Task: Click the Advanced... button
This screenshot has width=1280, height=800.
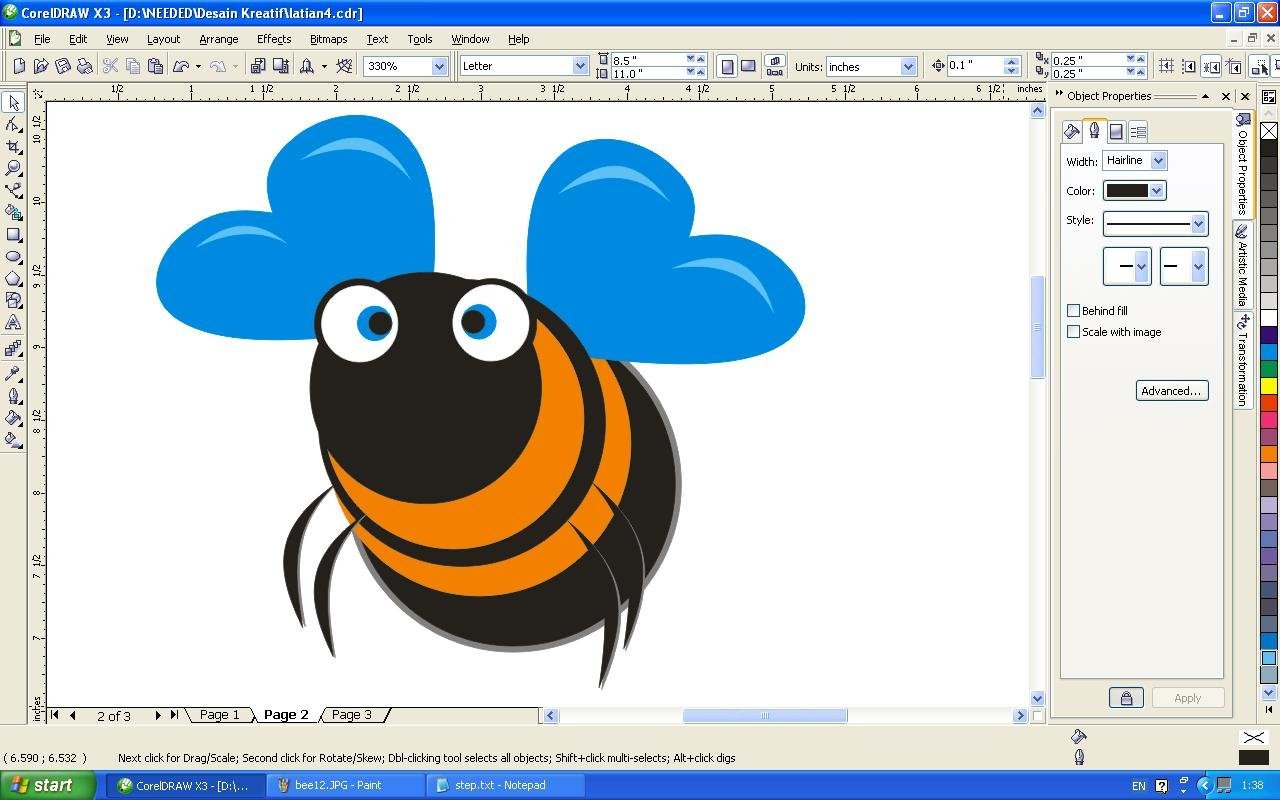Action: pyautogui.click(x=1171, y=391)
